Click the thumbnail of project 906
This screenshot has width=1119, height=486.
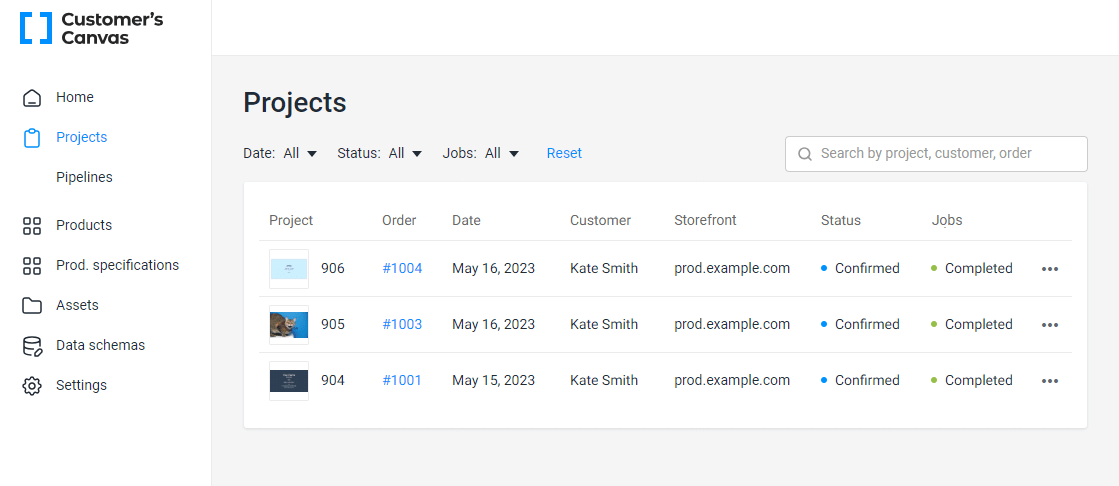[x=289, y=269]
